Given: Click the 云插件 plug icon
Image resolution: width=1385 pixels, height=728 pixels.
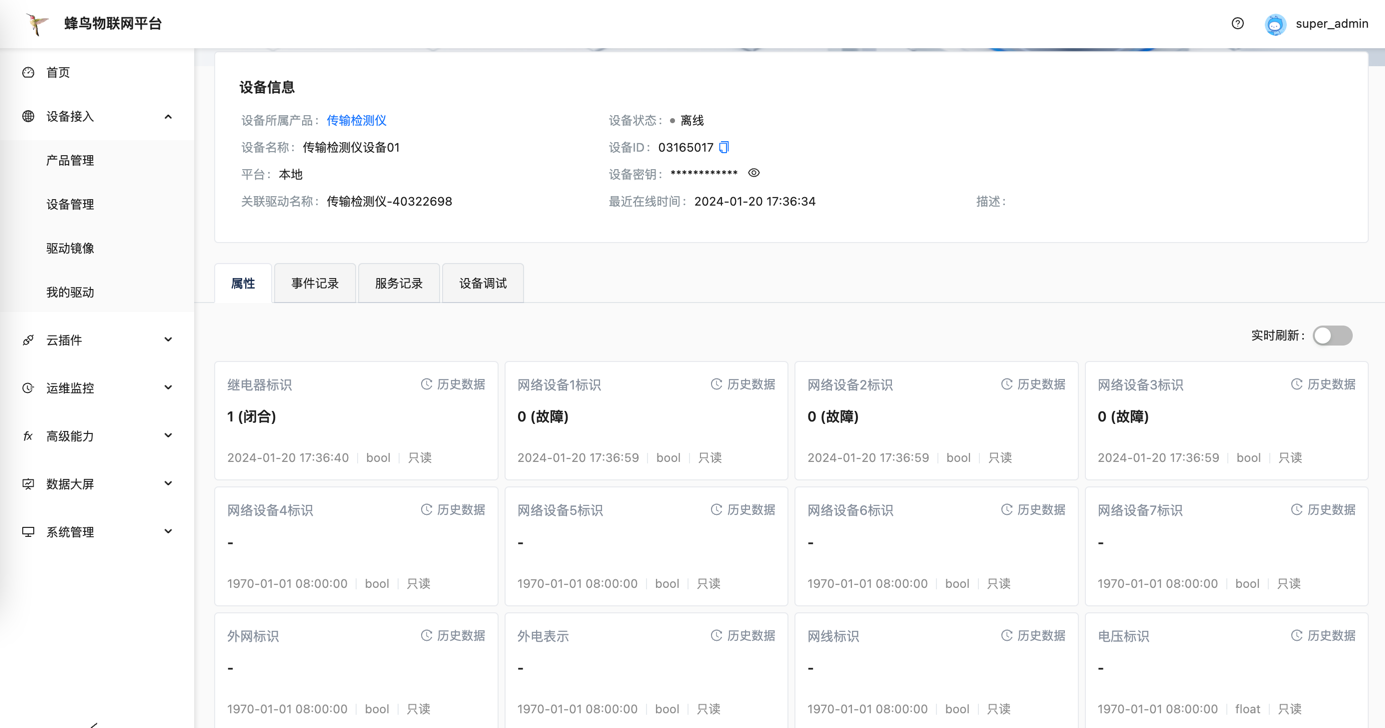Looking at the screenshot, I should tap(28, 340).
